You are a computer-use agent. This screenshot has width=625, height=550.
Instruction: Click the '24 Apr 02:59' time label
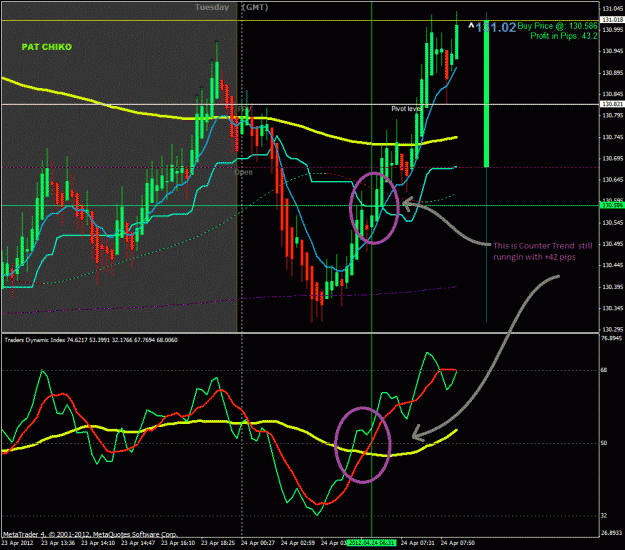(x=298, y=543)
